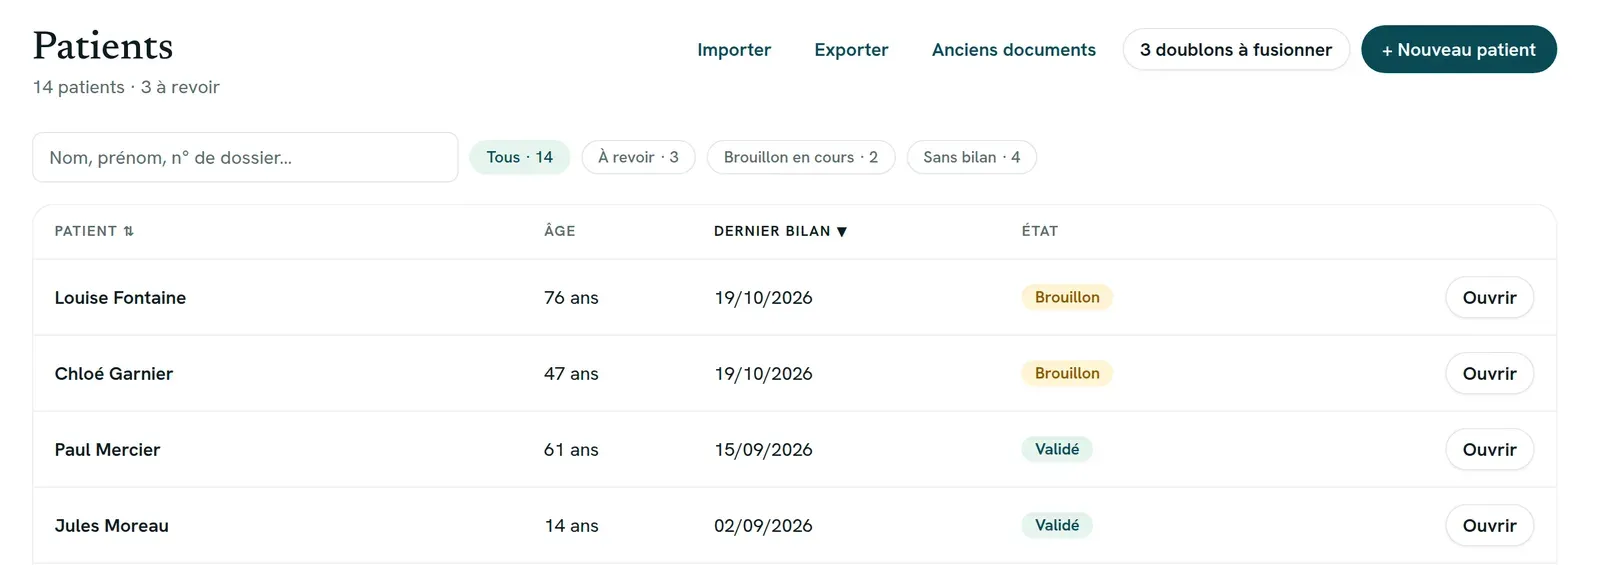Click the Âge column header
Viewport: 1600px width, 565px height.
pyautogui.click(x=560, y=231)
